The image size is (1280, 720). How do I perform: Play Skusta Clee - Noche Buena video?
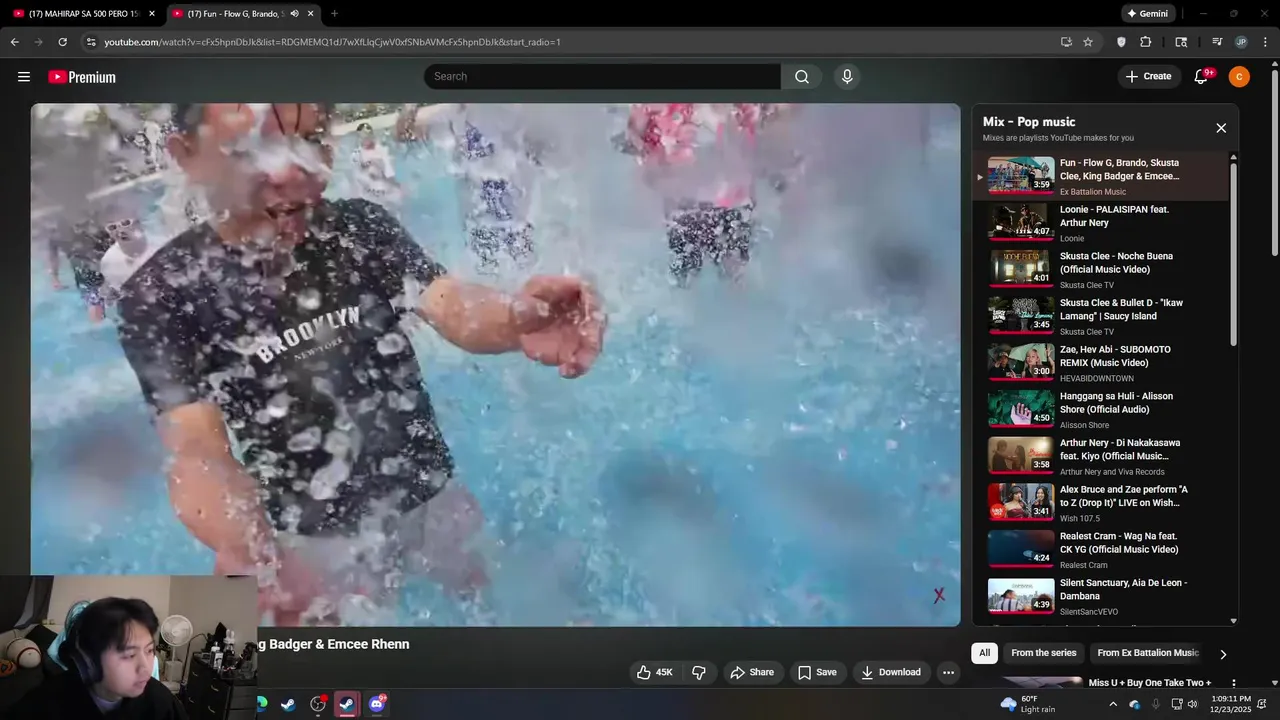(x=1100, y=270)
